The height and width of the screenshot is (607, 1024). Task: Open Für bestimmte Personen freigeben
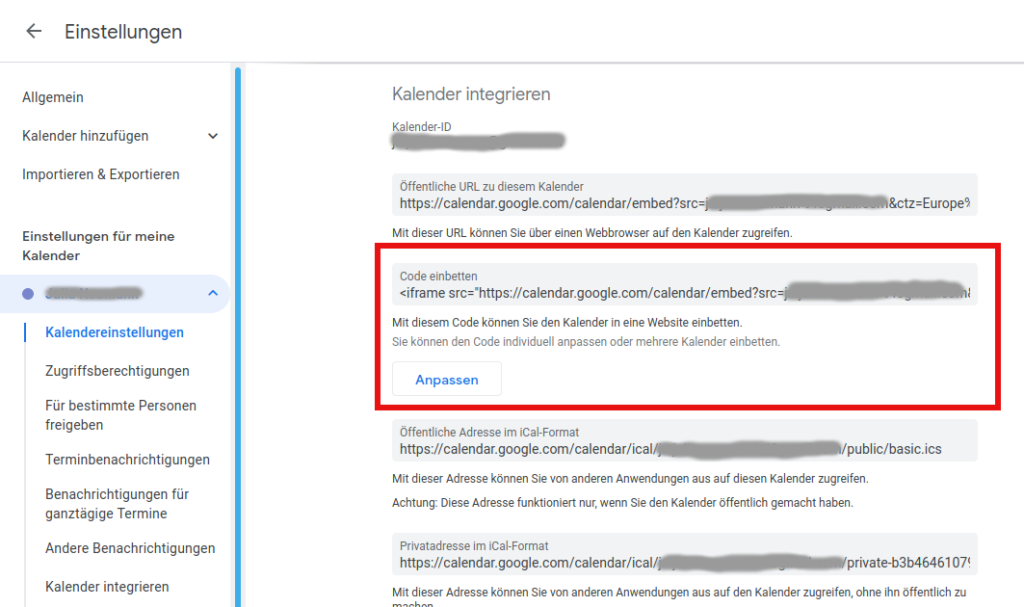120,415
